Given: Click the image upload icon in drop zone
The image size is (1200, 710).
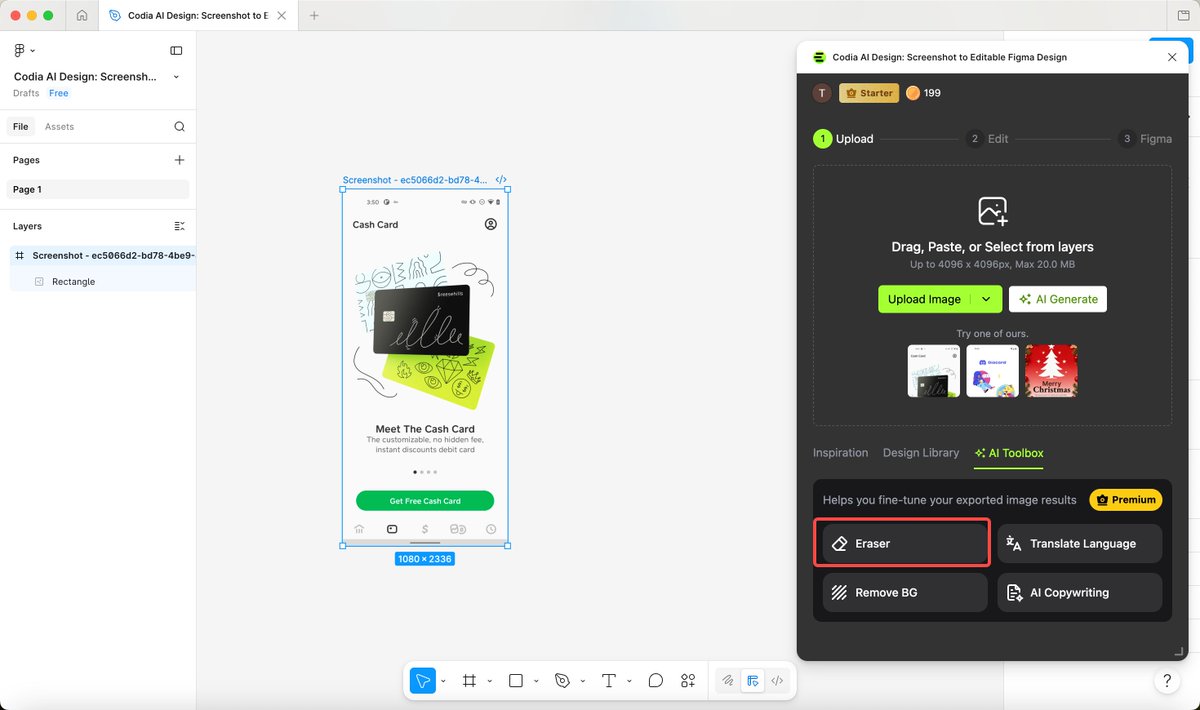Looking at the screenshot, I should (x=992, y=211).
